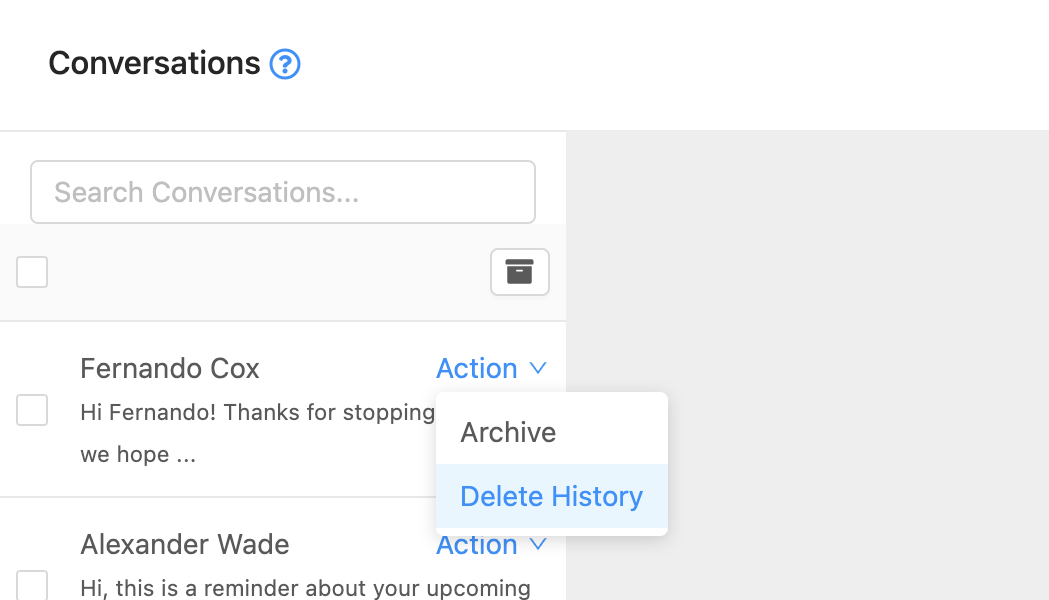
Task: Select the Archive option above Delete History
Action: pyautogui.click(x=508, y=432)
